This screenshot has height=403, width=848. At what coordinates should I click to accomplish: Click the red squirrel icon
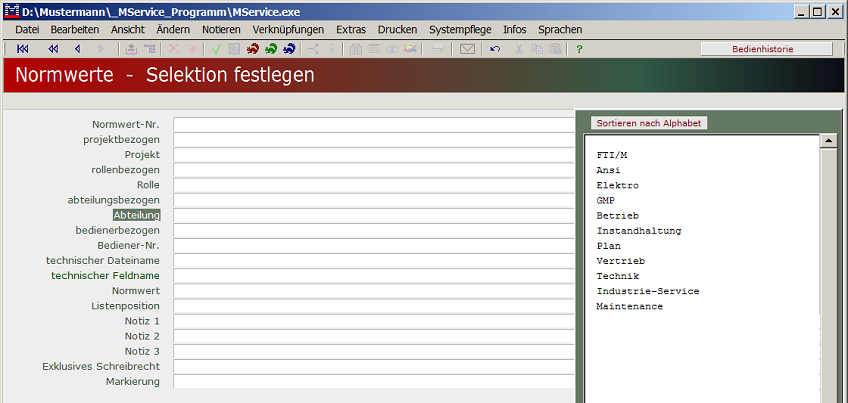point(253,49)
